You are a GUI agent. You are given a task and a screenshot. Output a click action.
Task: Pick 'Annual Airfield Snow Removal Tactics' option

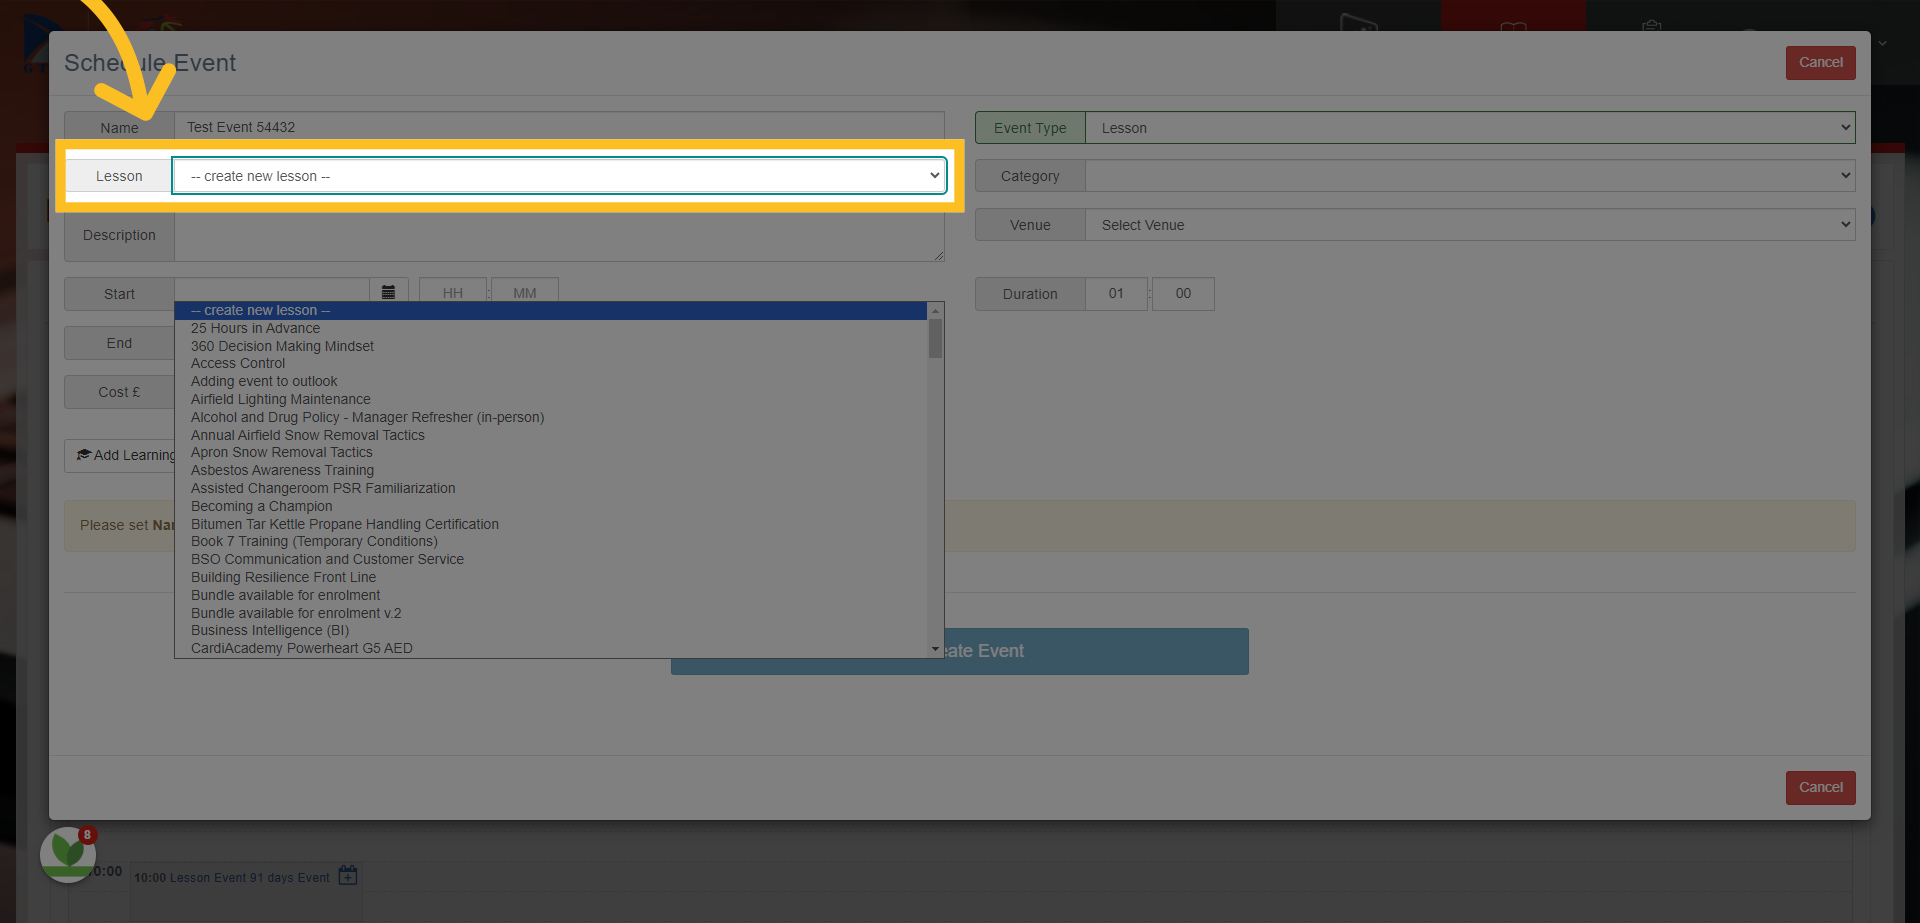[x=551, y=435]
